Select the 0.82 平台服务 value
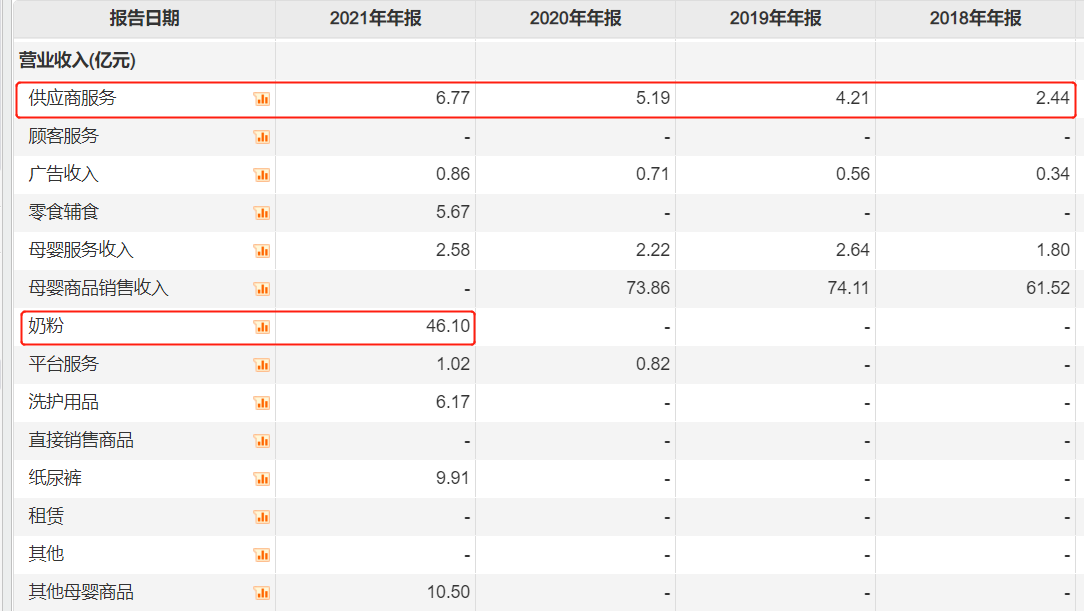The image size is (1084, 611). click(653, 364)
